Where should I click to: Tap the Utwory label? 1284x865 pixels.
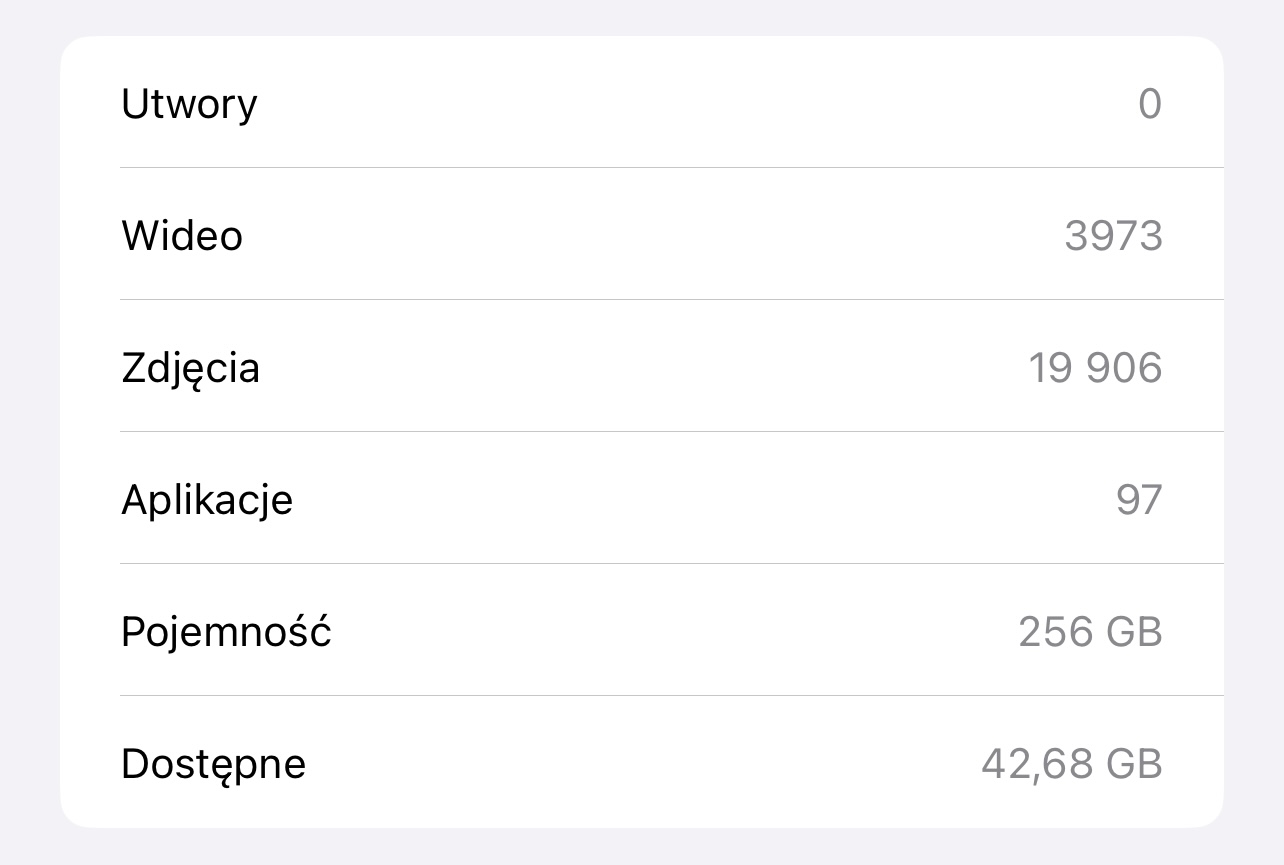(189, 104)
